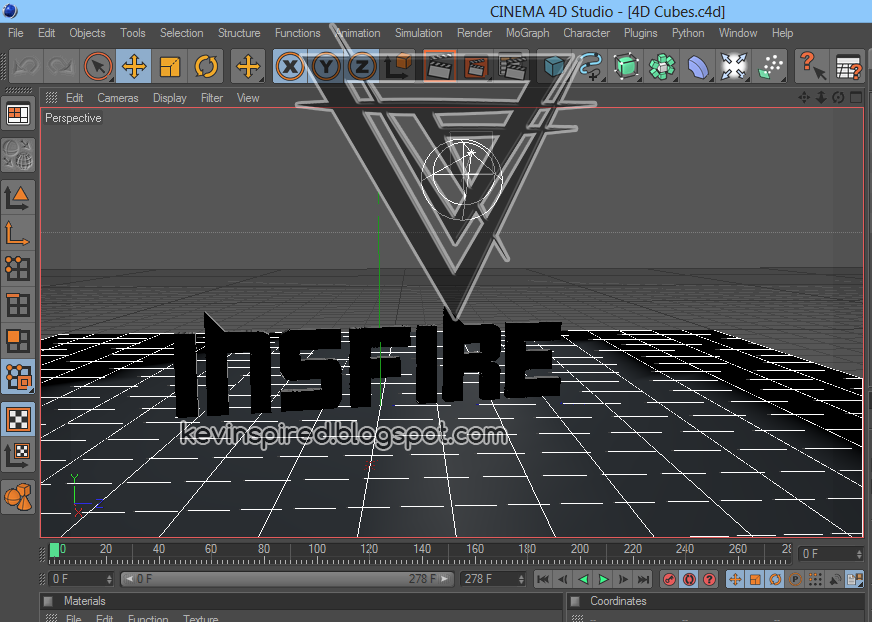
Task: Click the Redo arrow icon
Action: click(61, 67)
